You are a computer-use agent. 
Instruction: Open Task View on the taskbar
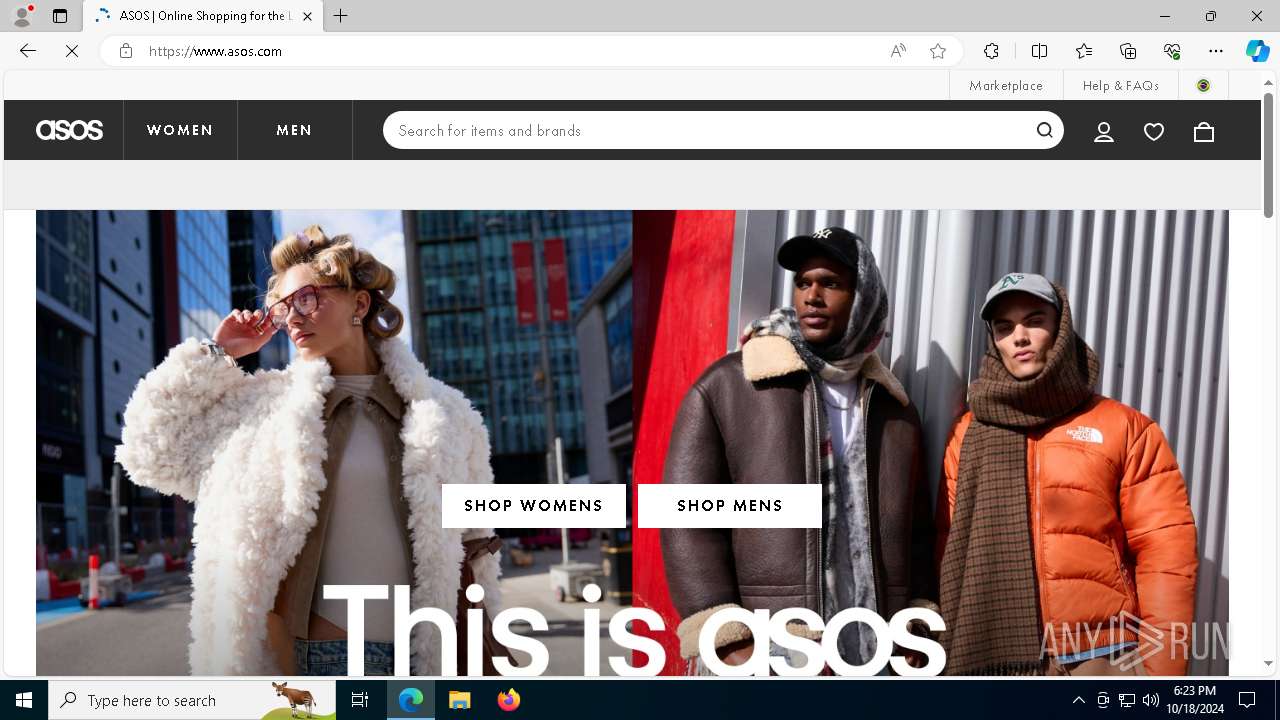tap(360, 700)
